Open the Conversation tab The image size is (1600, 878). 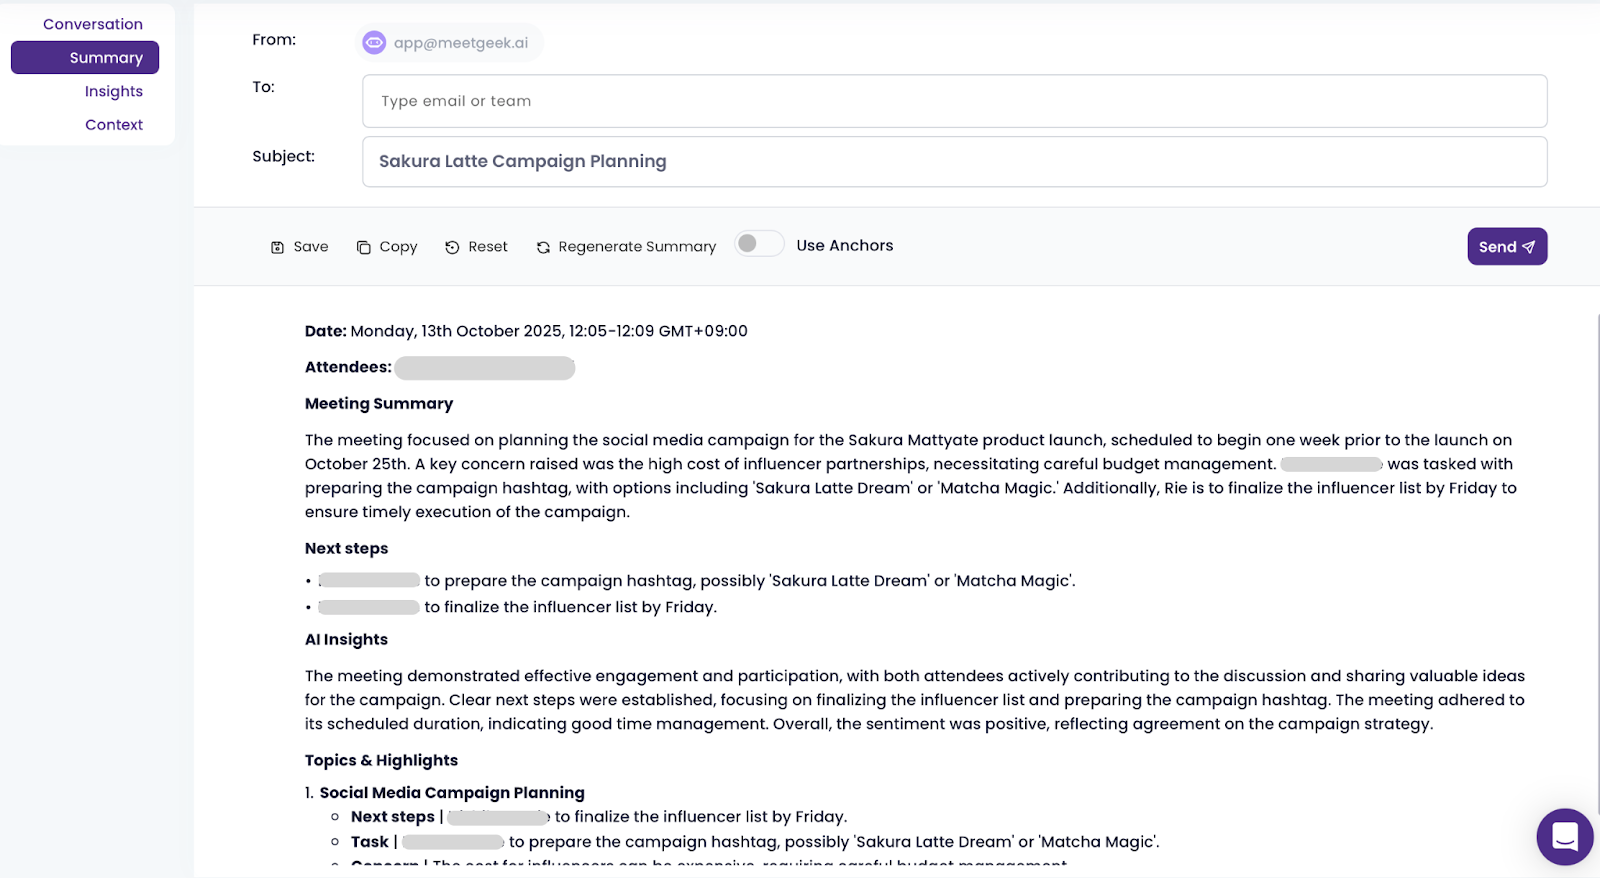(92, 24)
